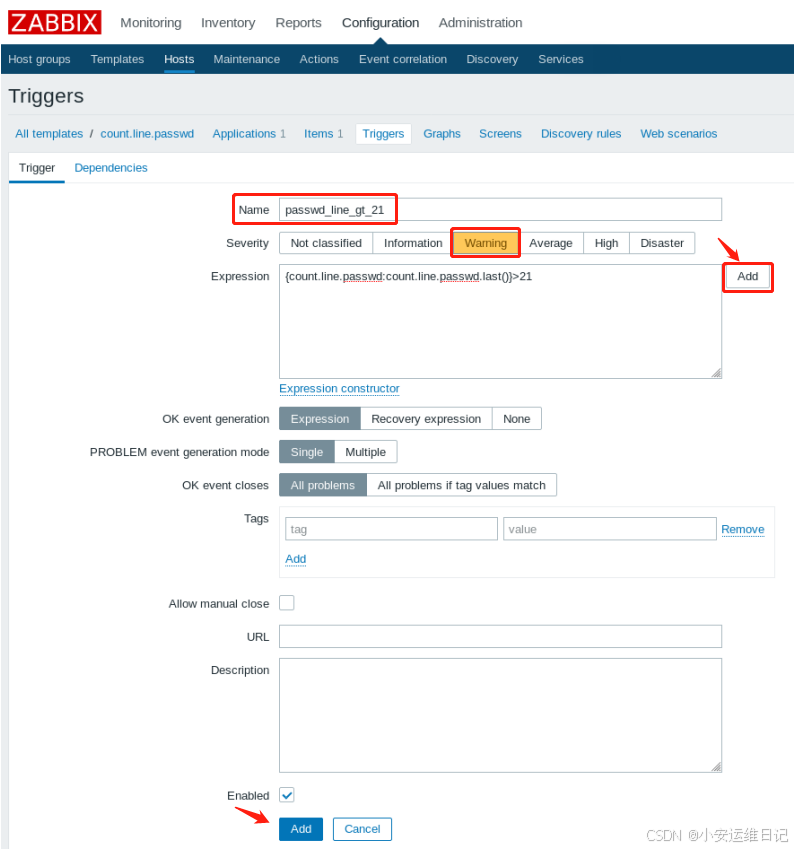Open the Screens link
795x849 pixels.
[x=500, y=134]
